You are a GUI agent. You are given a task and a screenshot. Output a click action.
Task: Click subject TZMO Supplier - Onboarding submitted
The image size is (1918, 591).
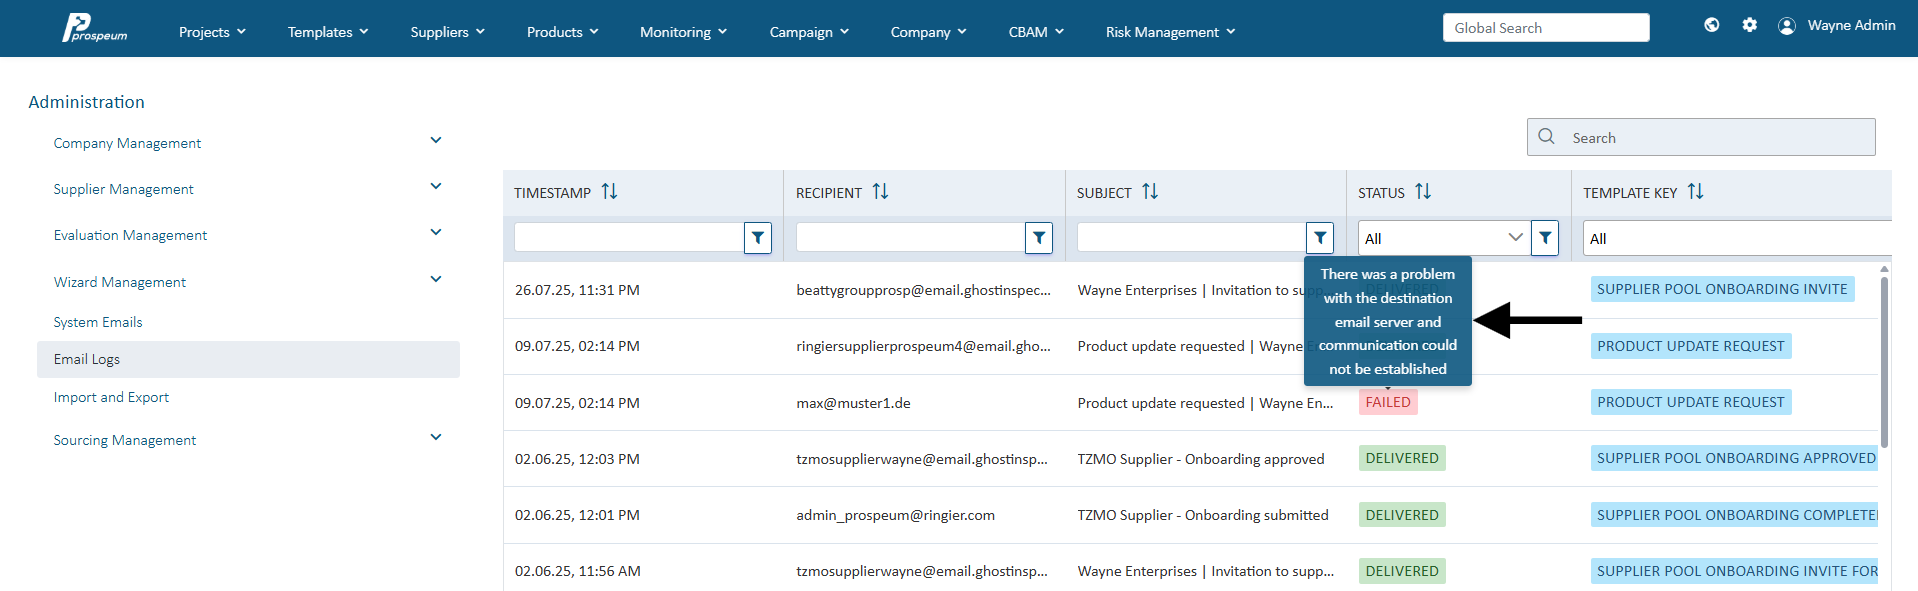click(x=1203, y=515)
